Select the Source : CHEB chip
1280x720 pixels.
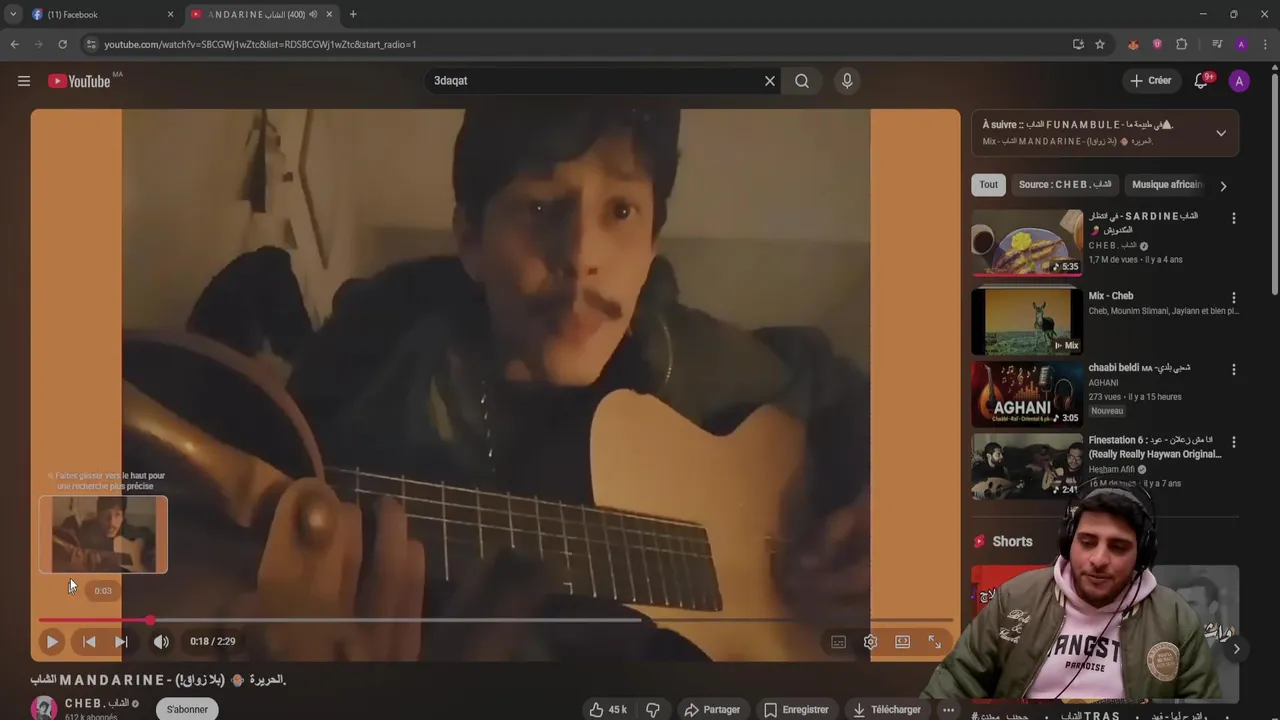pyautogui.click(x=1065, y=185)
